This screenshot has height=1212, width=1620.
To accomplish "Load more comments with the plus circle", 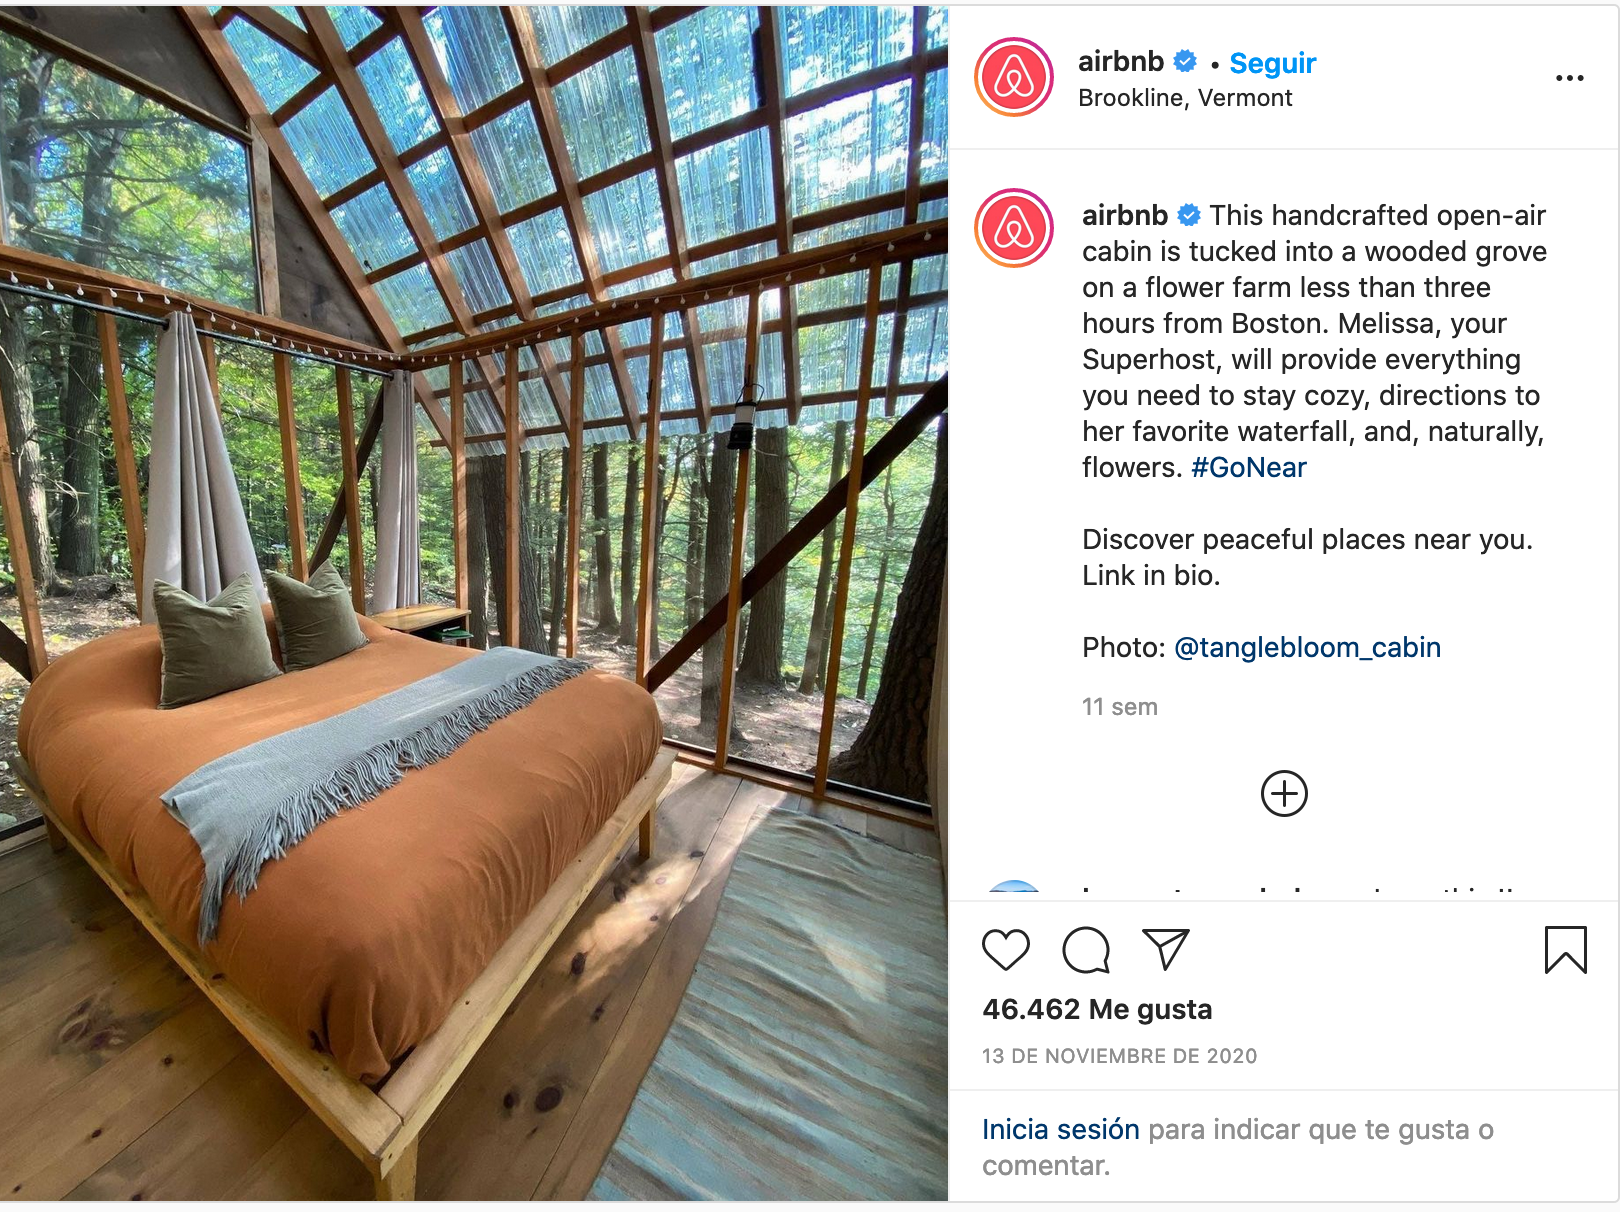I will tap(1284, 794).
